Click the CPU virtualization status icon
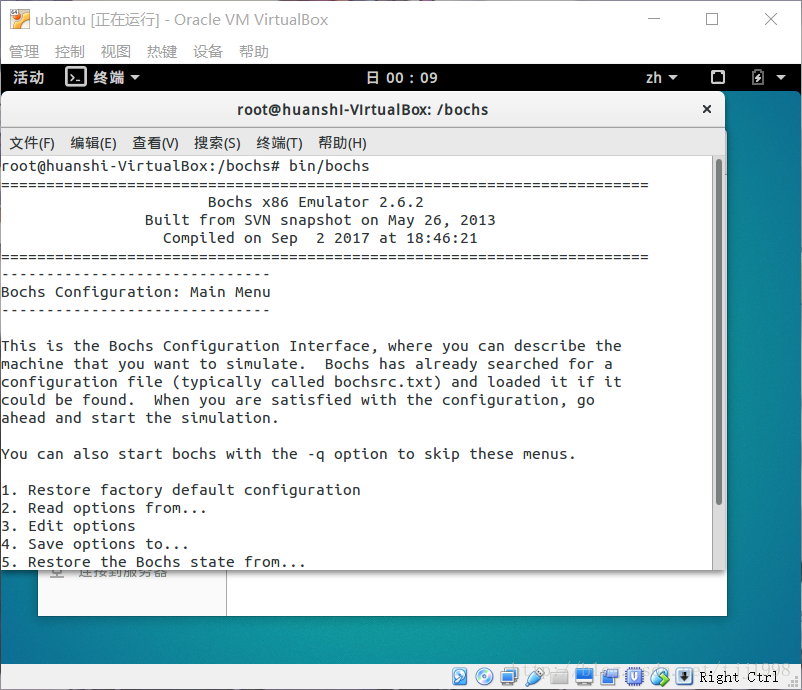Viewport: 802px width, 690px height. [x=634, y=676]
